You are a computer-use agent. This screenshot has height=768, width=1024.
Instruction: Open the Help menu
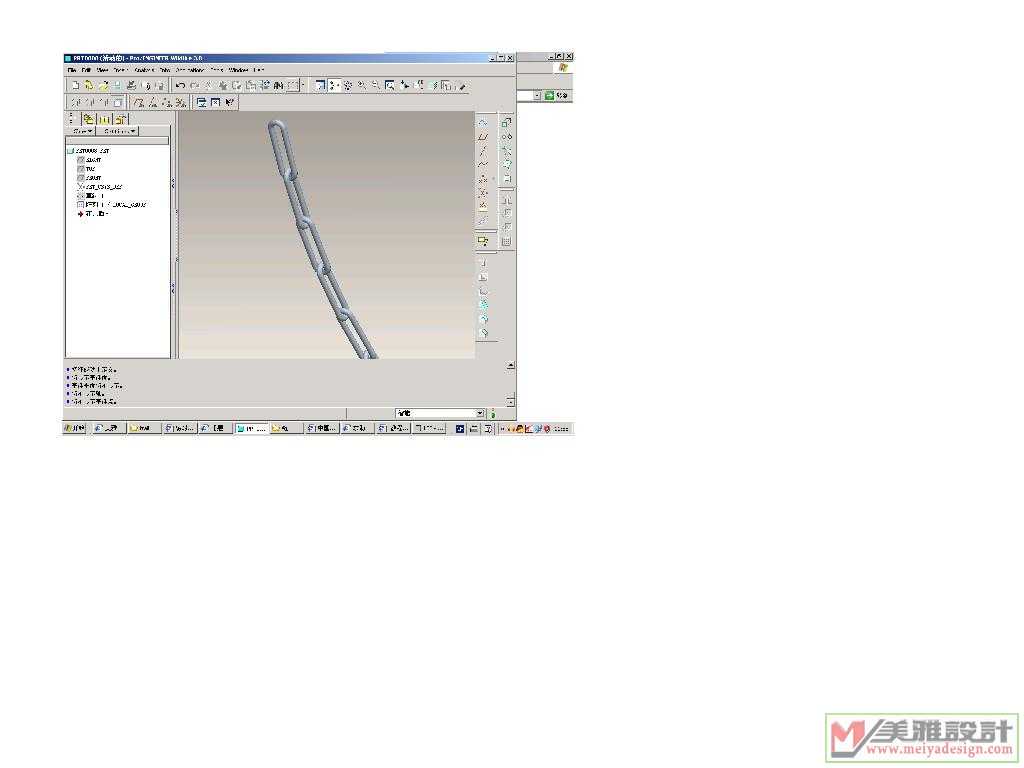coord(259,70)
